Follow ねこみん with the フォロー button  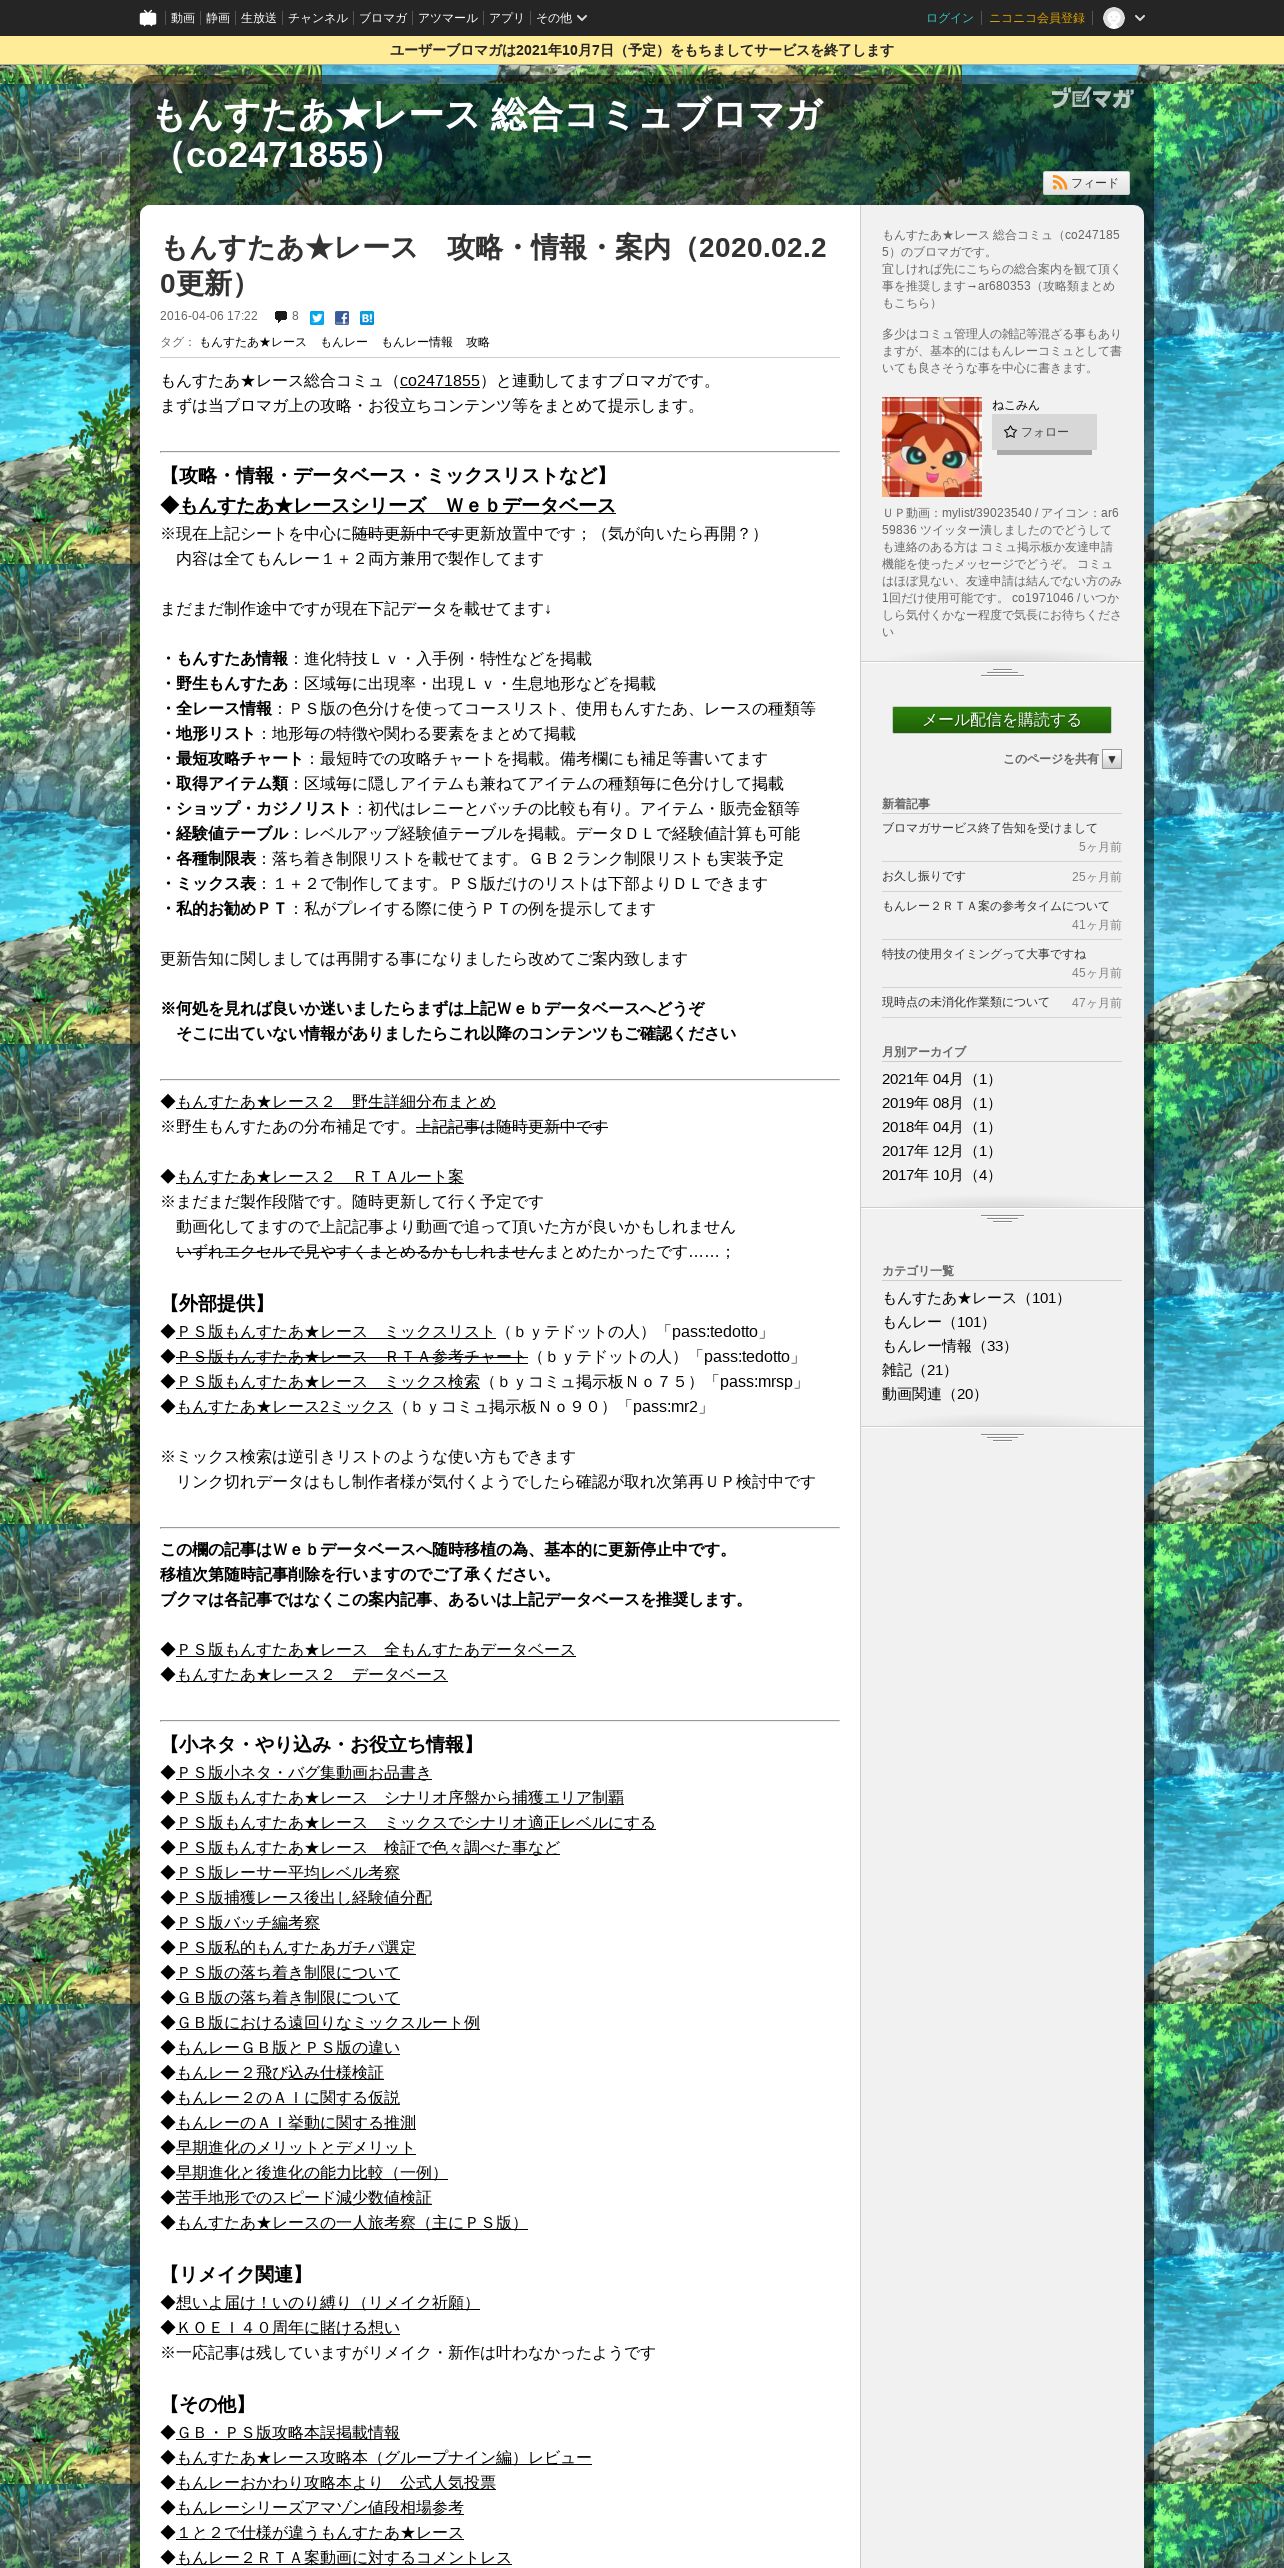click(1044, 432)
